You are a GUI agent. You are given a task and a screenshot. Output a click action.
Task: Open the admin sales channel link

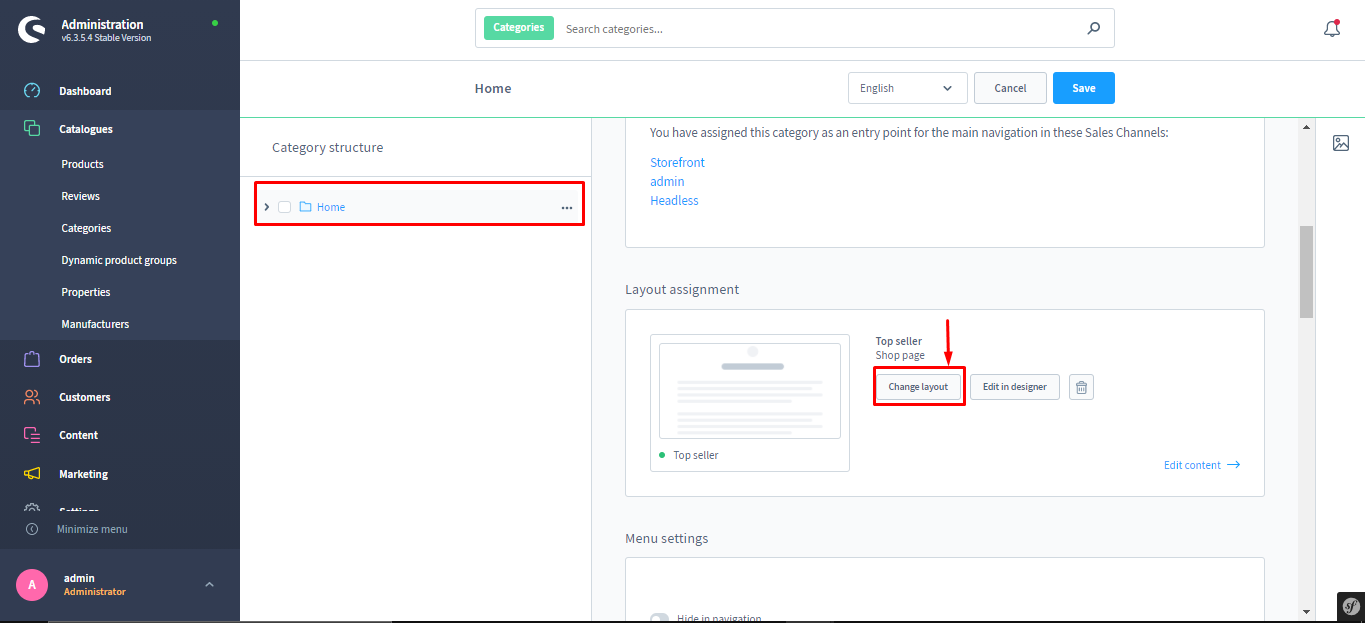tap(667, 181)
